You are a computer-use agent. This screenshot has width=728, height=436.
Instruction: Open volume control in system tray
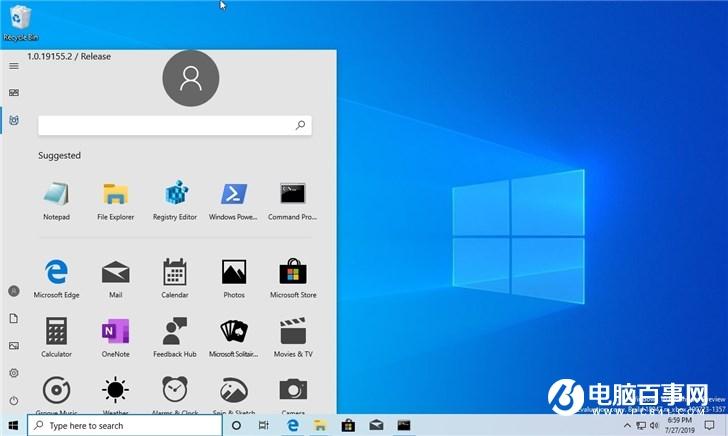(654, 425)
